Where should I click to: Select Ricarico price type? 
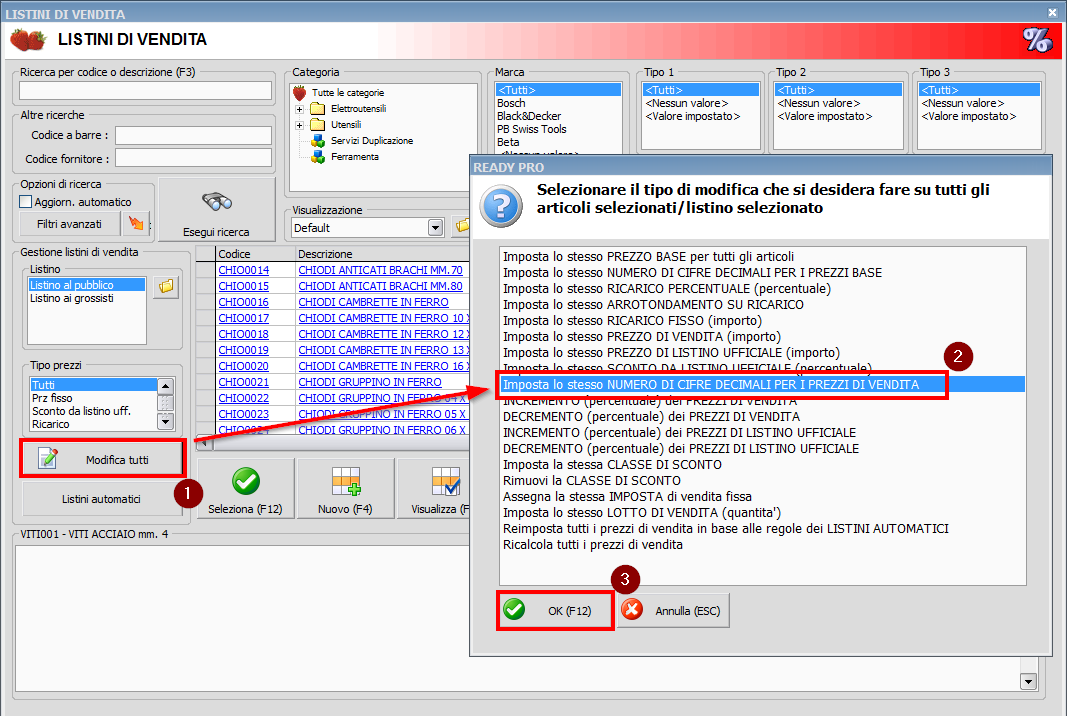pos(50,424)
